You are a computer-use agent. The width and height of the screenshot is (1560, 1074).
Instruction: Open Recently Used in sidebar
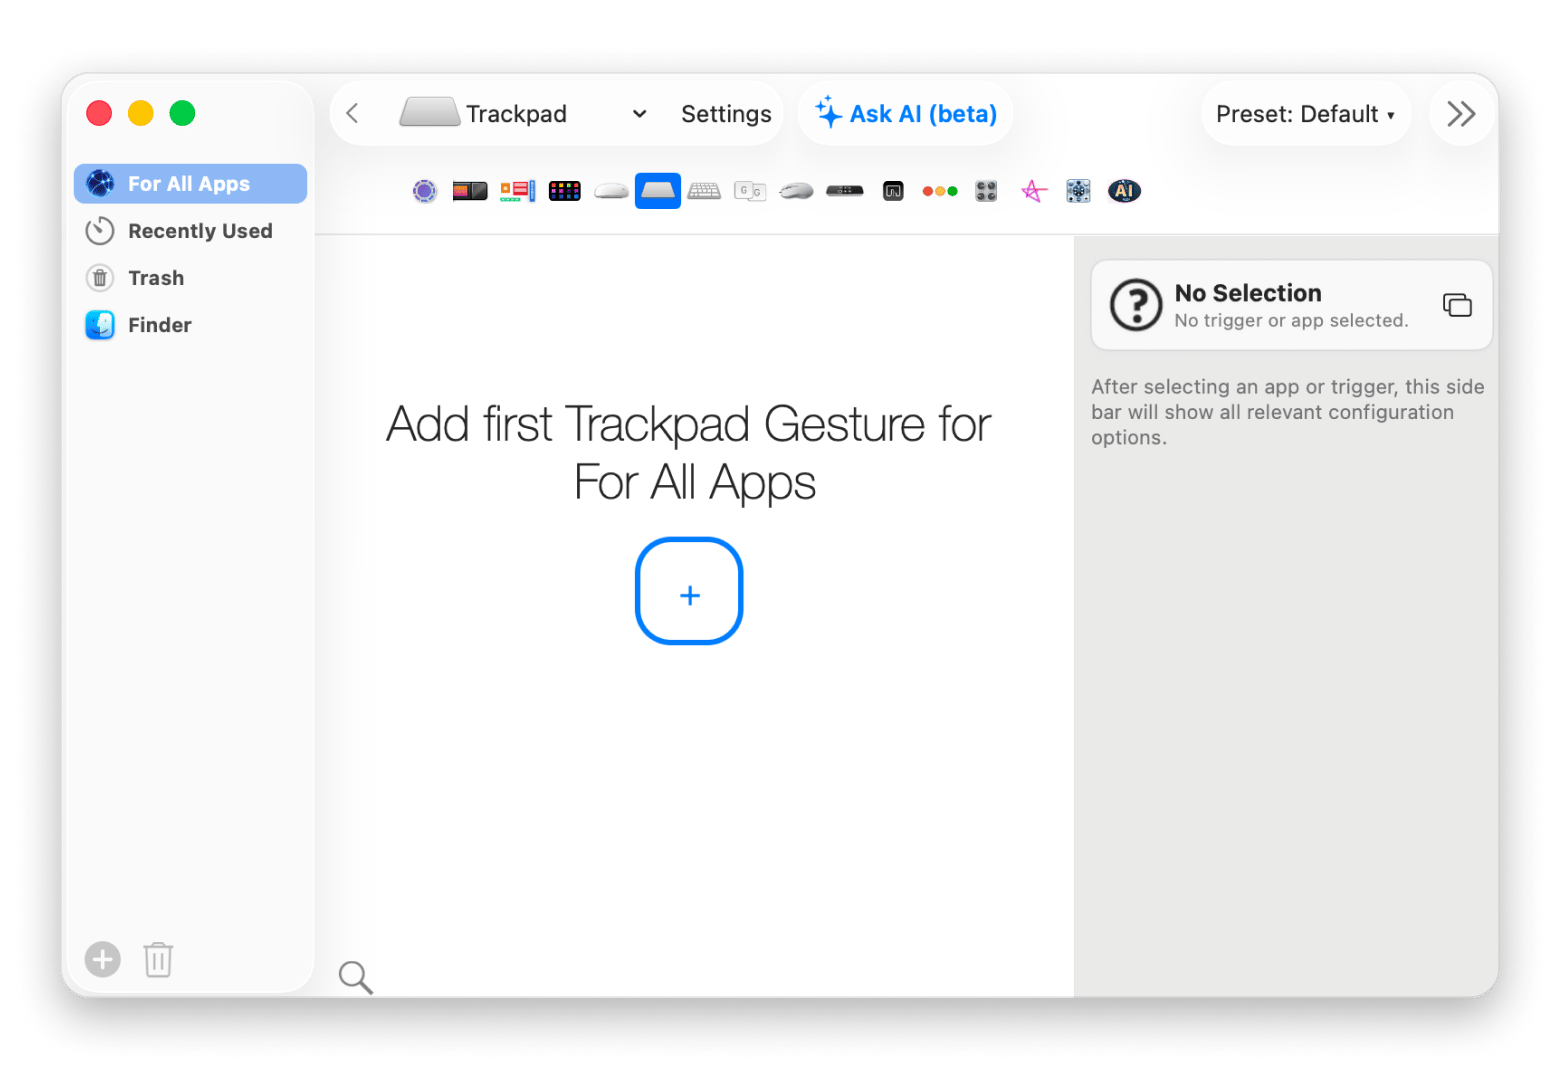(x=190, y=231)
